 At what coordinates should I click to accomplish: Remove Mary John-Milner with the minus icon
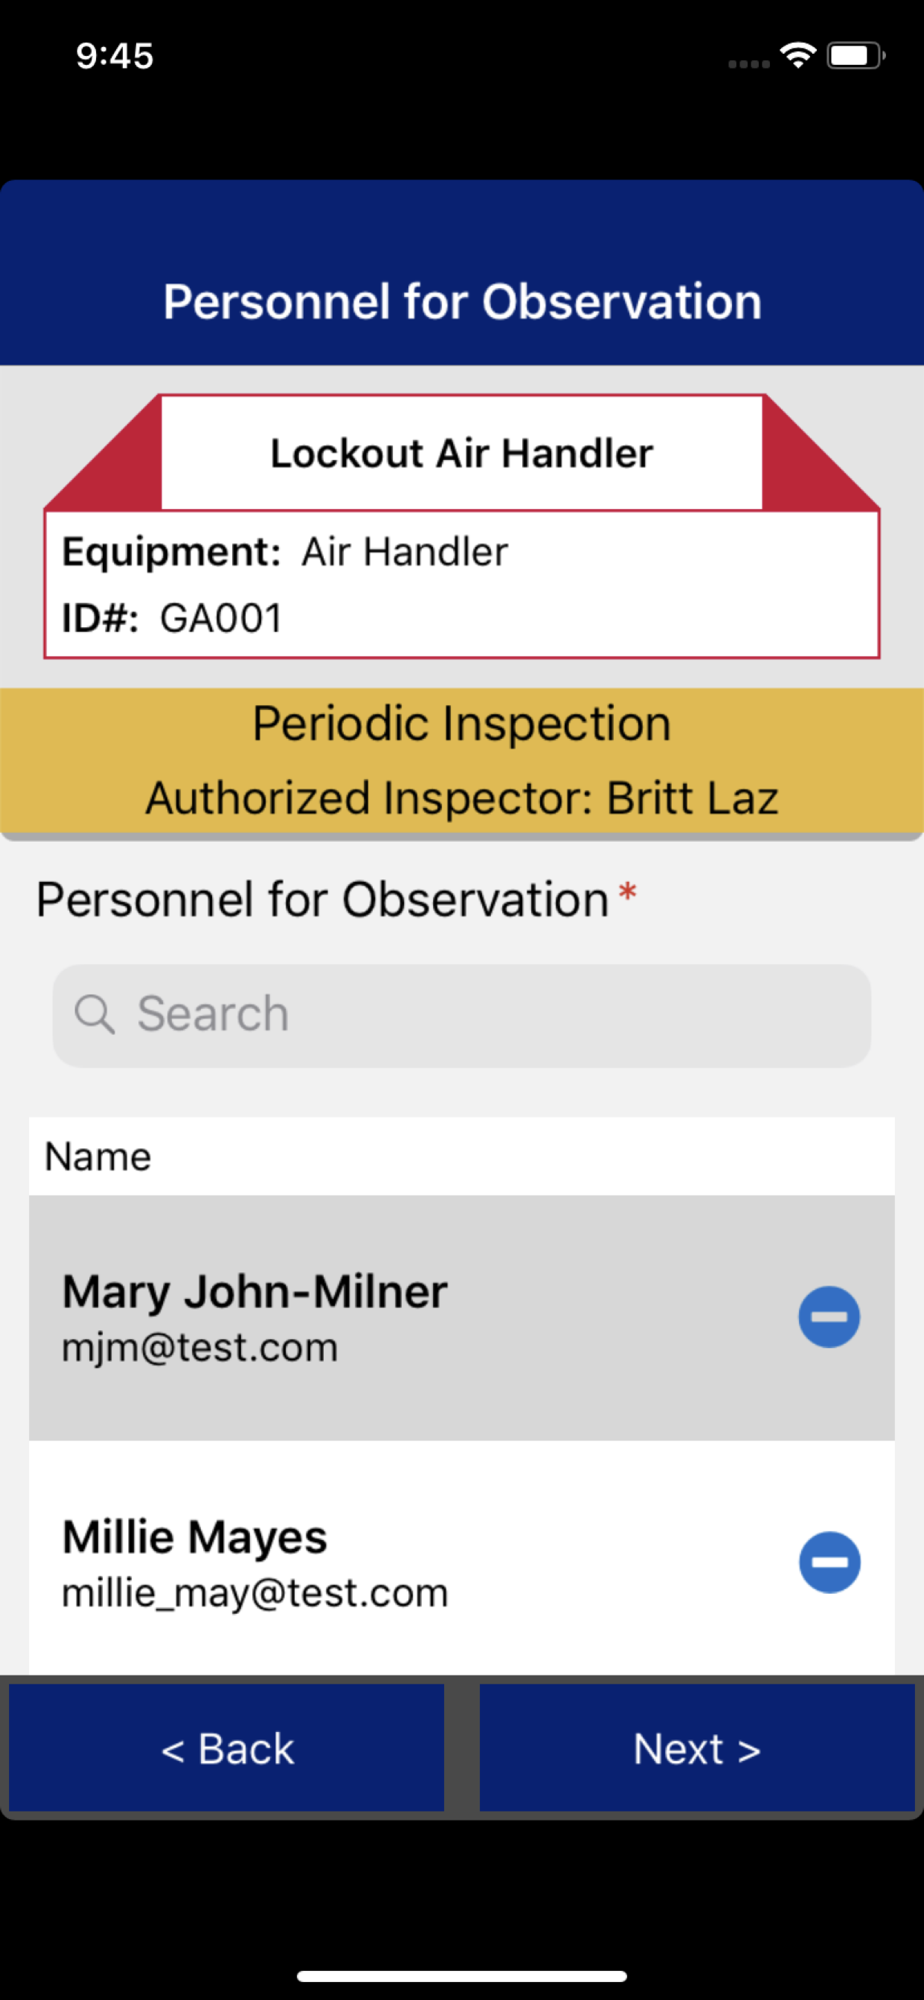(x=829, y=1317)
